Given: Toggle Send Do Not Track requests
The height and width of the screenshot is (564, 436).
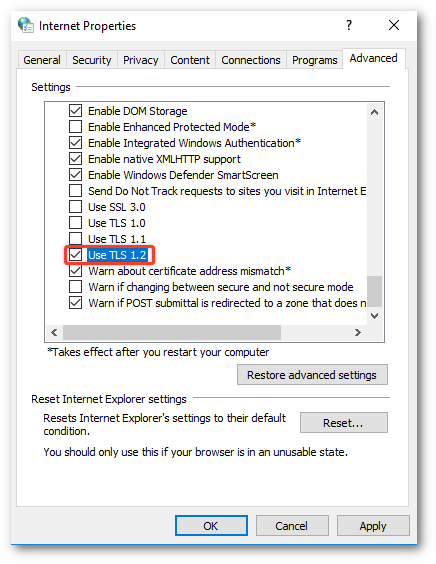Looking at the screenshot, I should 76,191.
